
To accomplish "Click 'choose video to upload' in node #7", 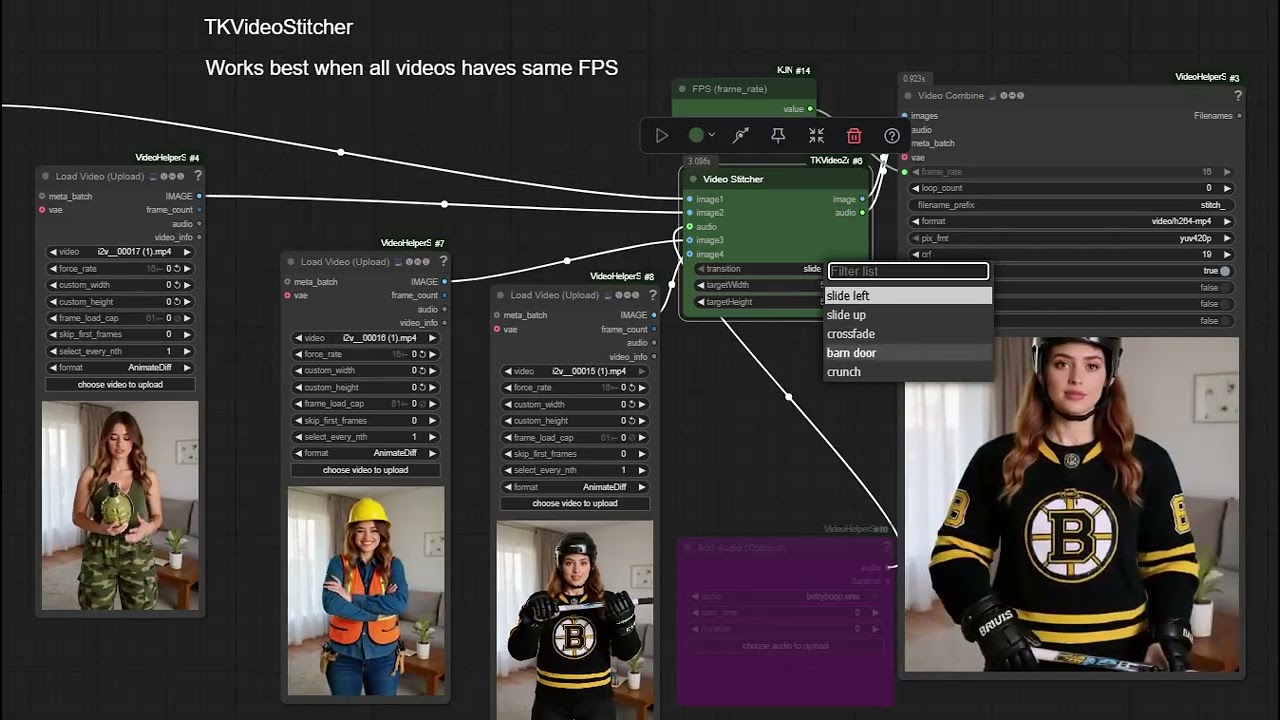I will [x=365, y=470].
